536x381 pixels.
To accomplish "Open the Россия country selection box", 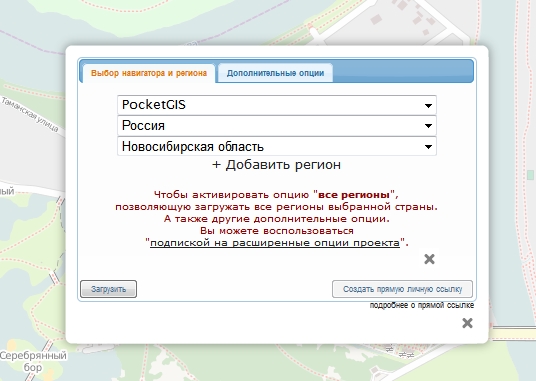I will point(277,126).
